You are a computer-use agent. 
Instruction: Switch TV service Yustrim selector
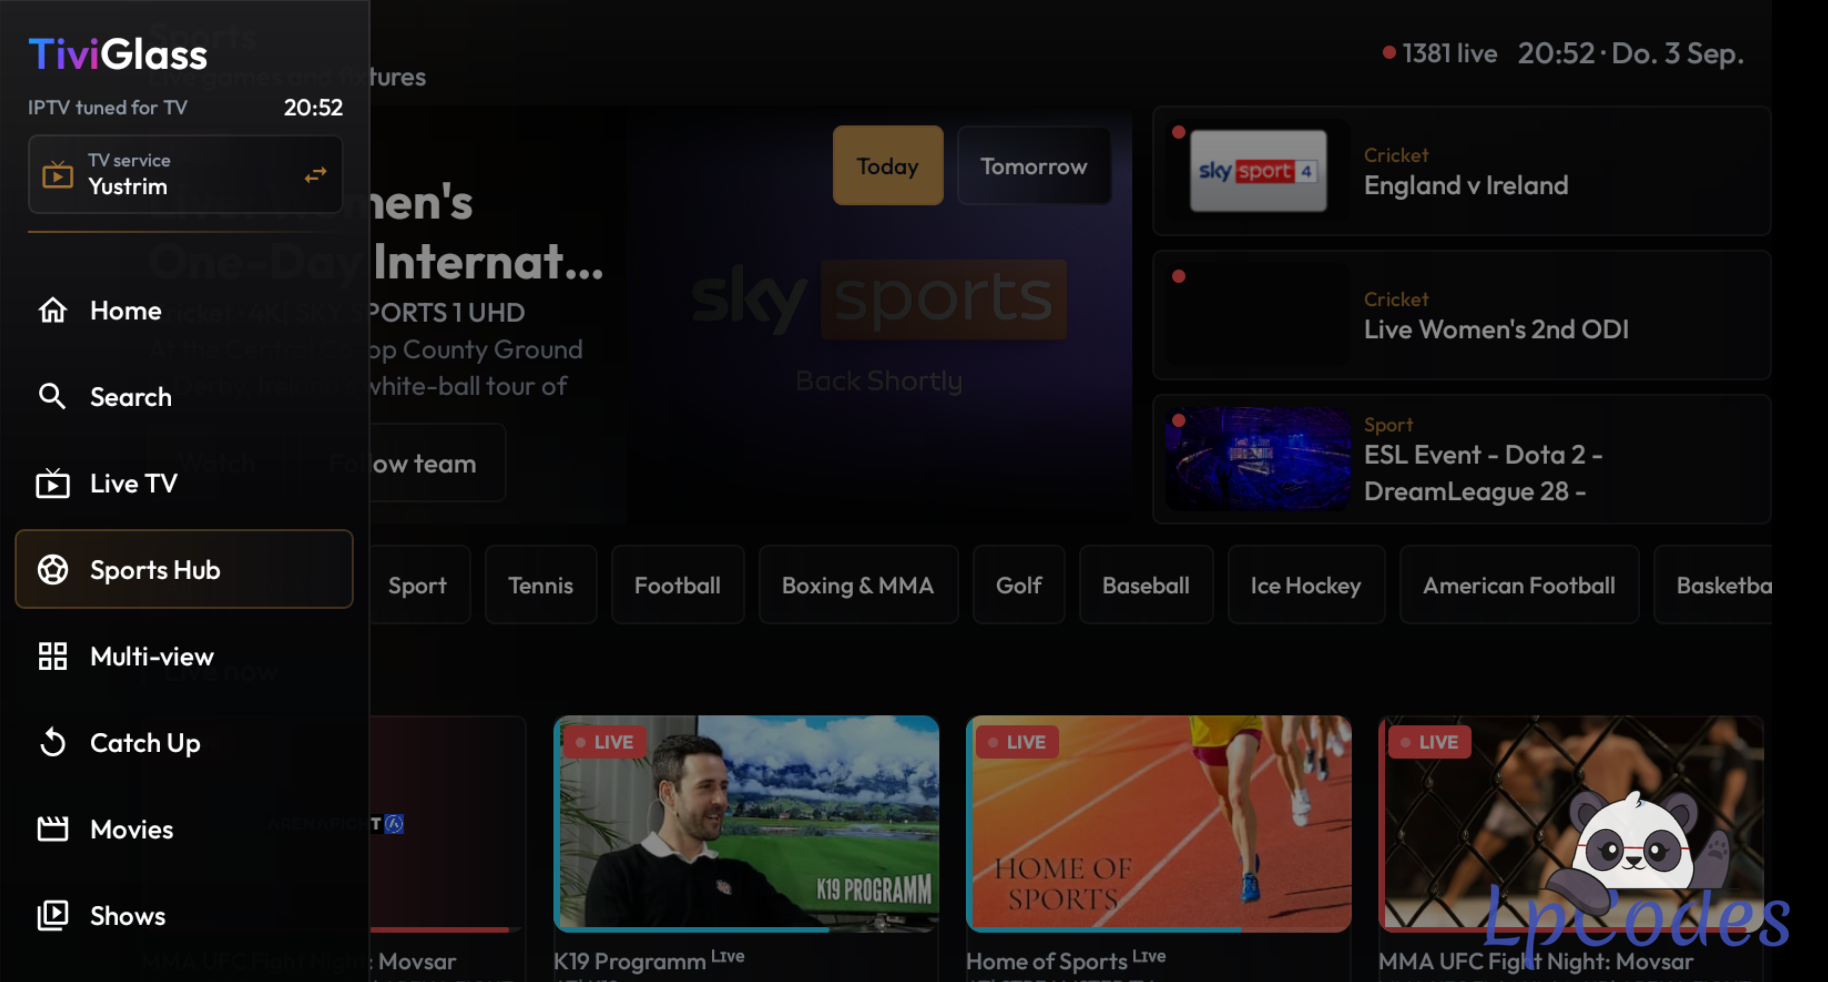tap(185, 175)
